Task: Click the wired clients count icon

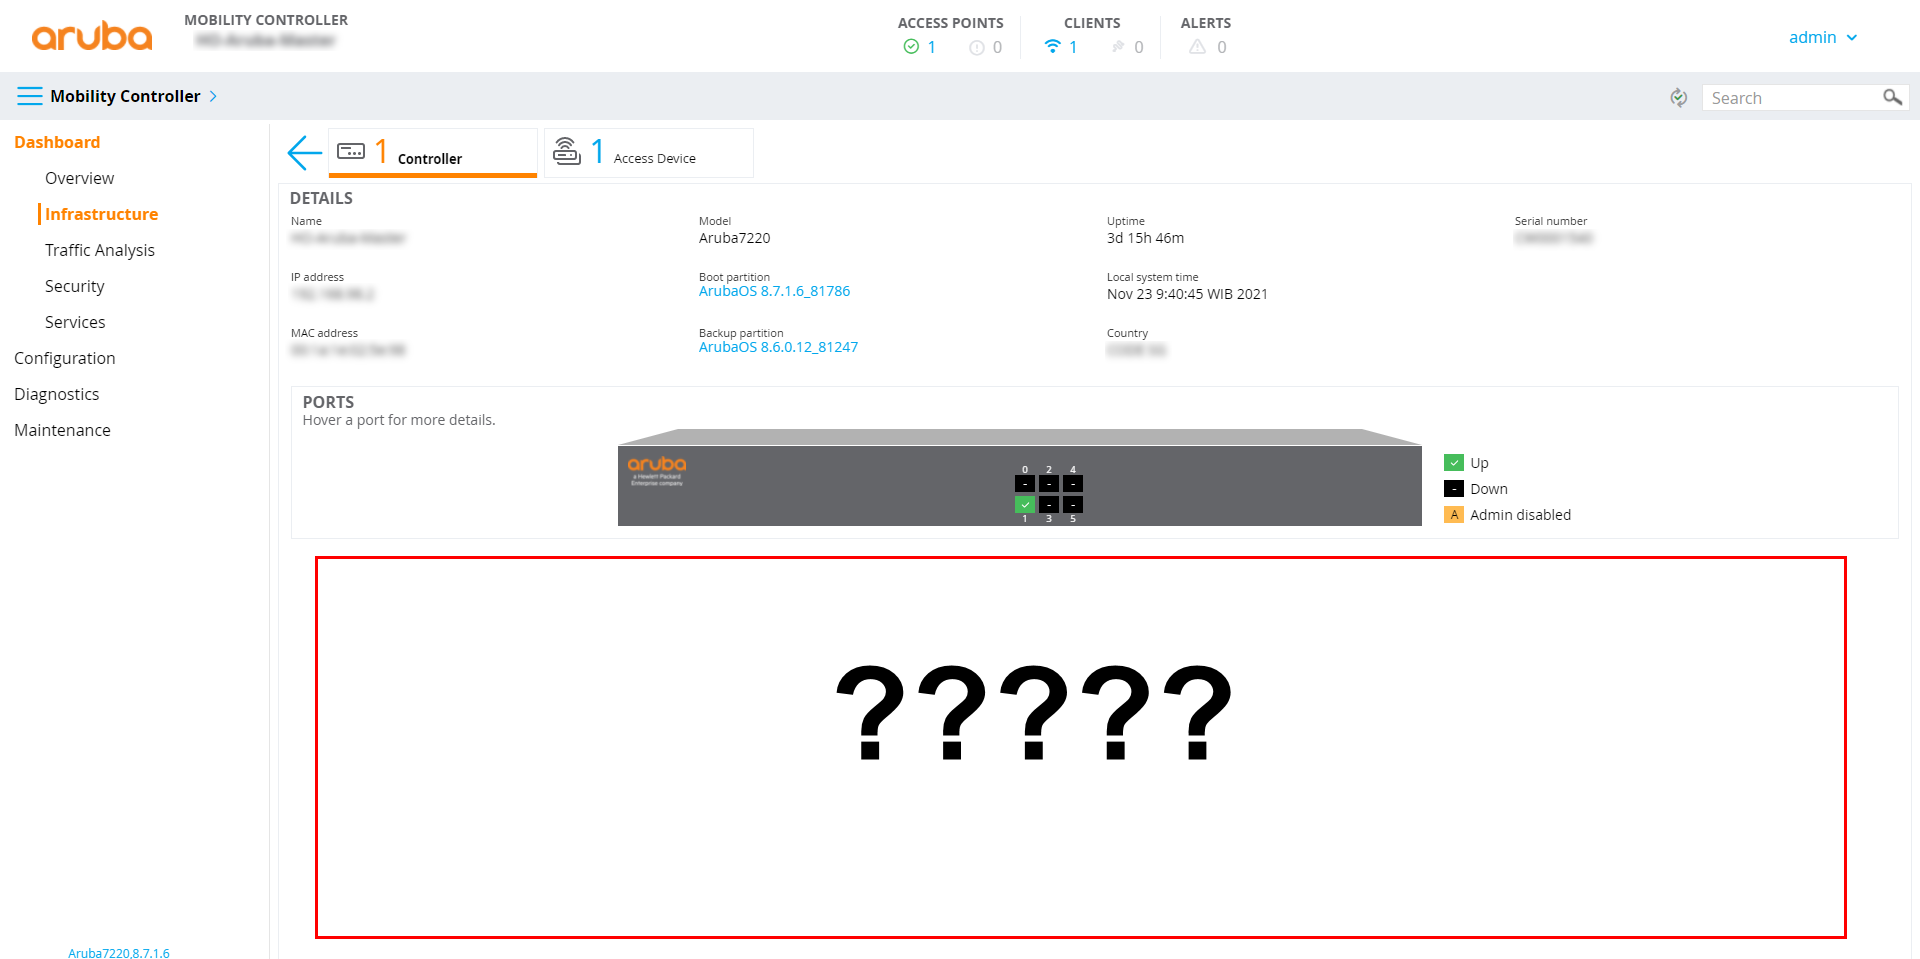Action: (1118, 47)
